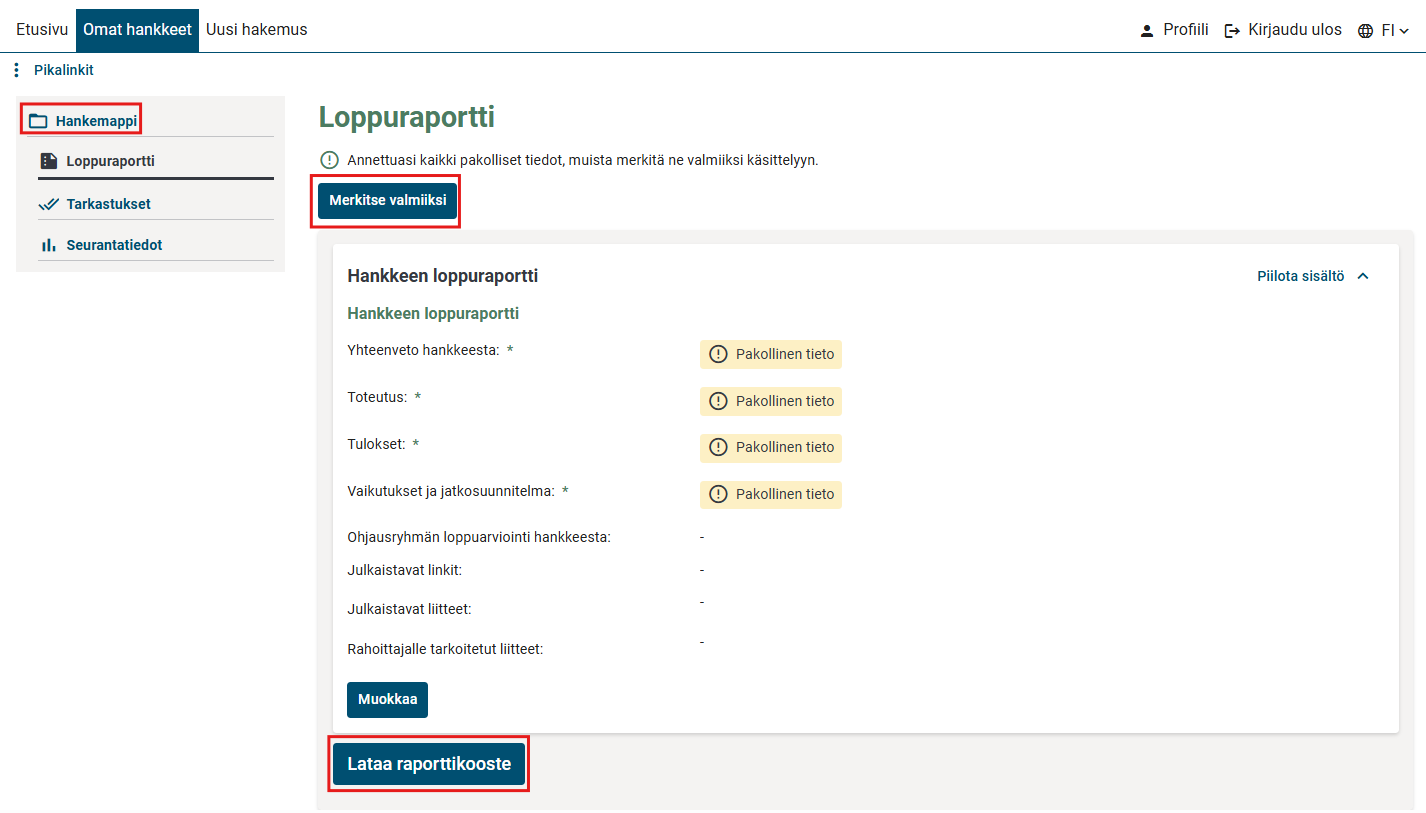This screenshot has height=813, width=1426.
Task: Click the Profiili person icon
Action: click(1147, 31)
